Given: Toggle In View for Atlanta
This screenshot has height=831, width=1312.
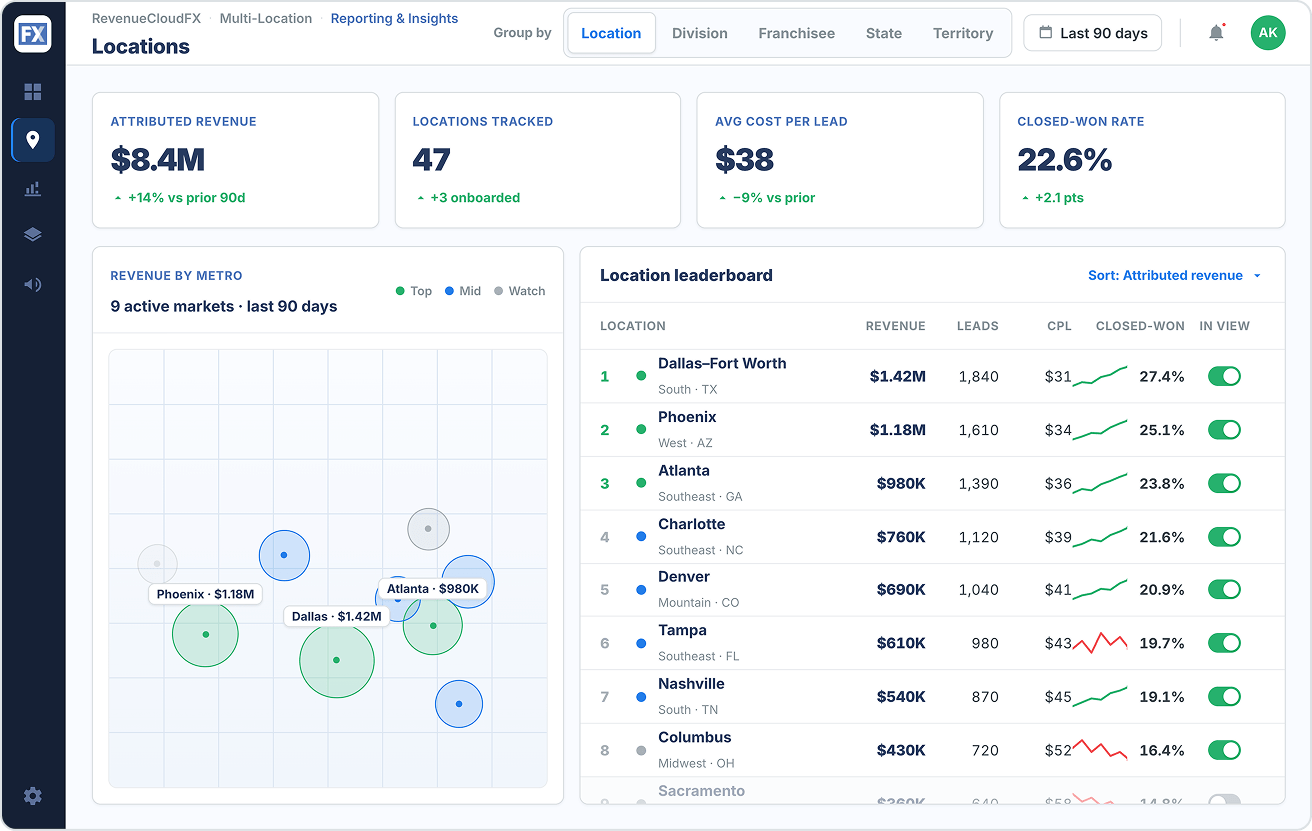Looking at the screenshot, I should click(x=1224, y=483).
